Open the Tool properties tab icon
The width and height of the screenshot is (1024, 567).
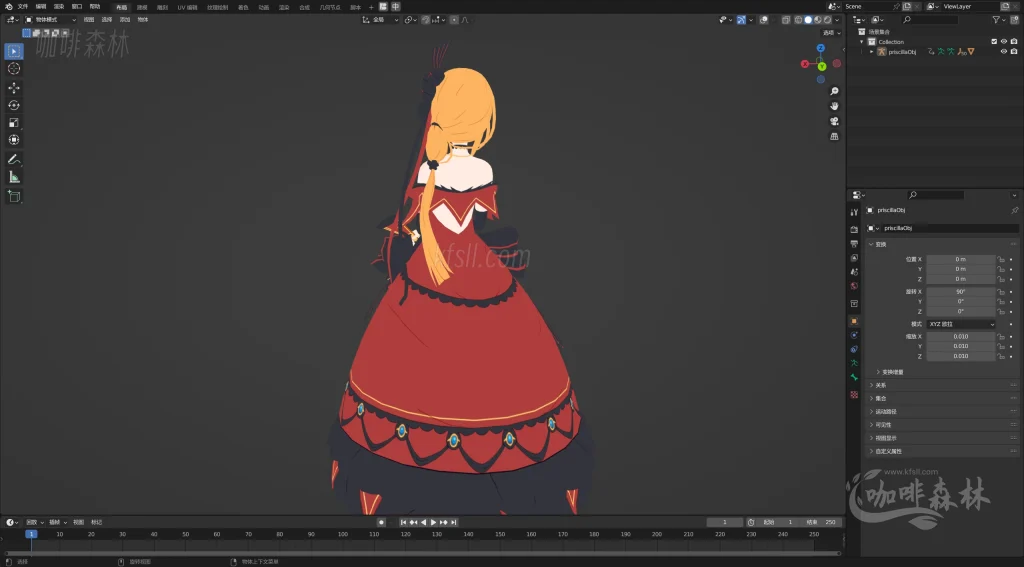[854, 212]
